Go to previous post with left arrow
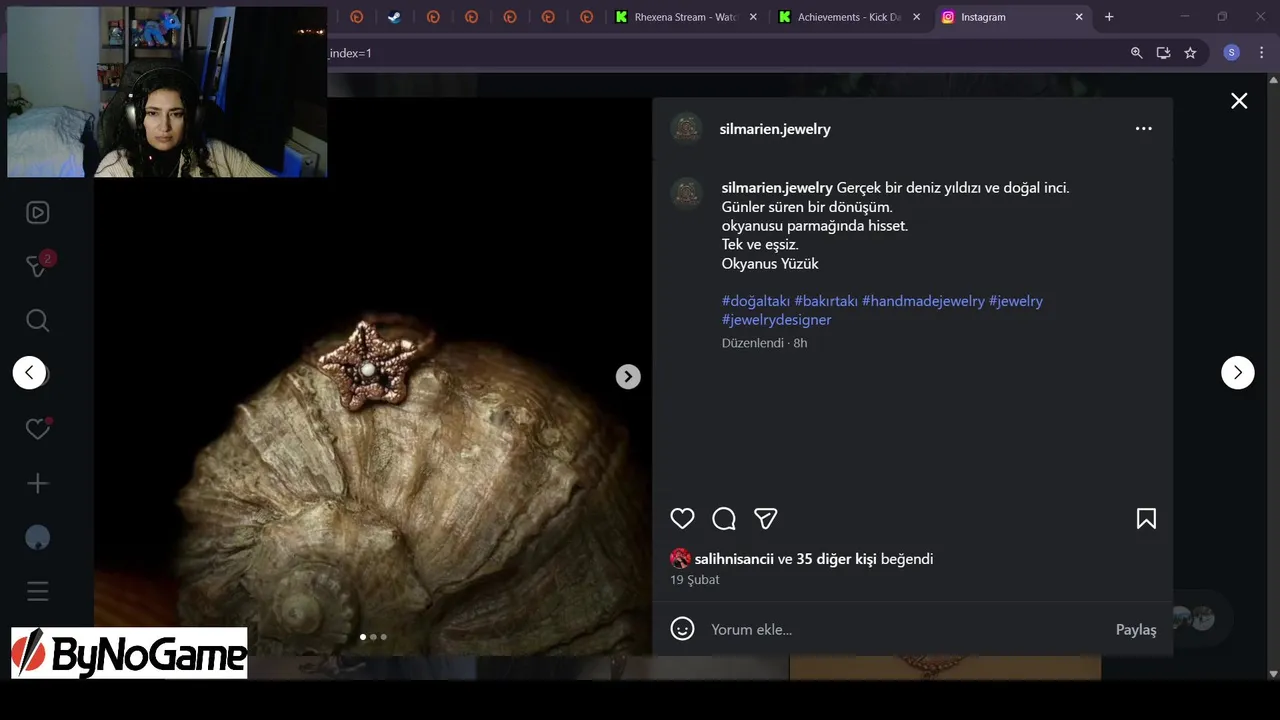The width and height of the screenshot is (1280, 720). click(29, 372)
